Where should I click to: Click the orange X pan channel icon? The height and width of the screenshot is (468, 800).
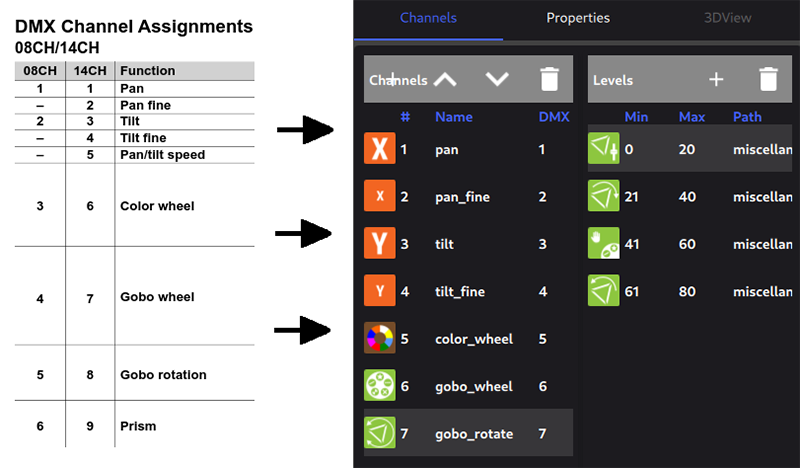point(380,149)
